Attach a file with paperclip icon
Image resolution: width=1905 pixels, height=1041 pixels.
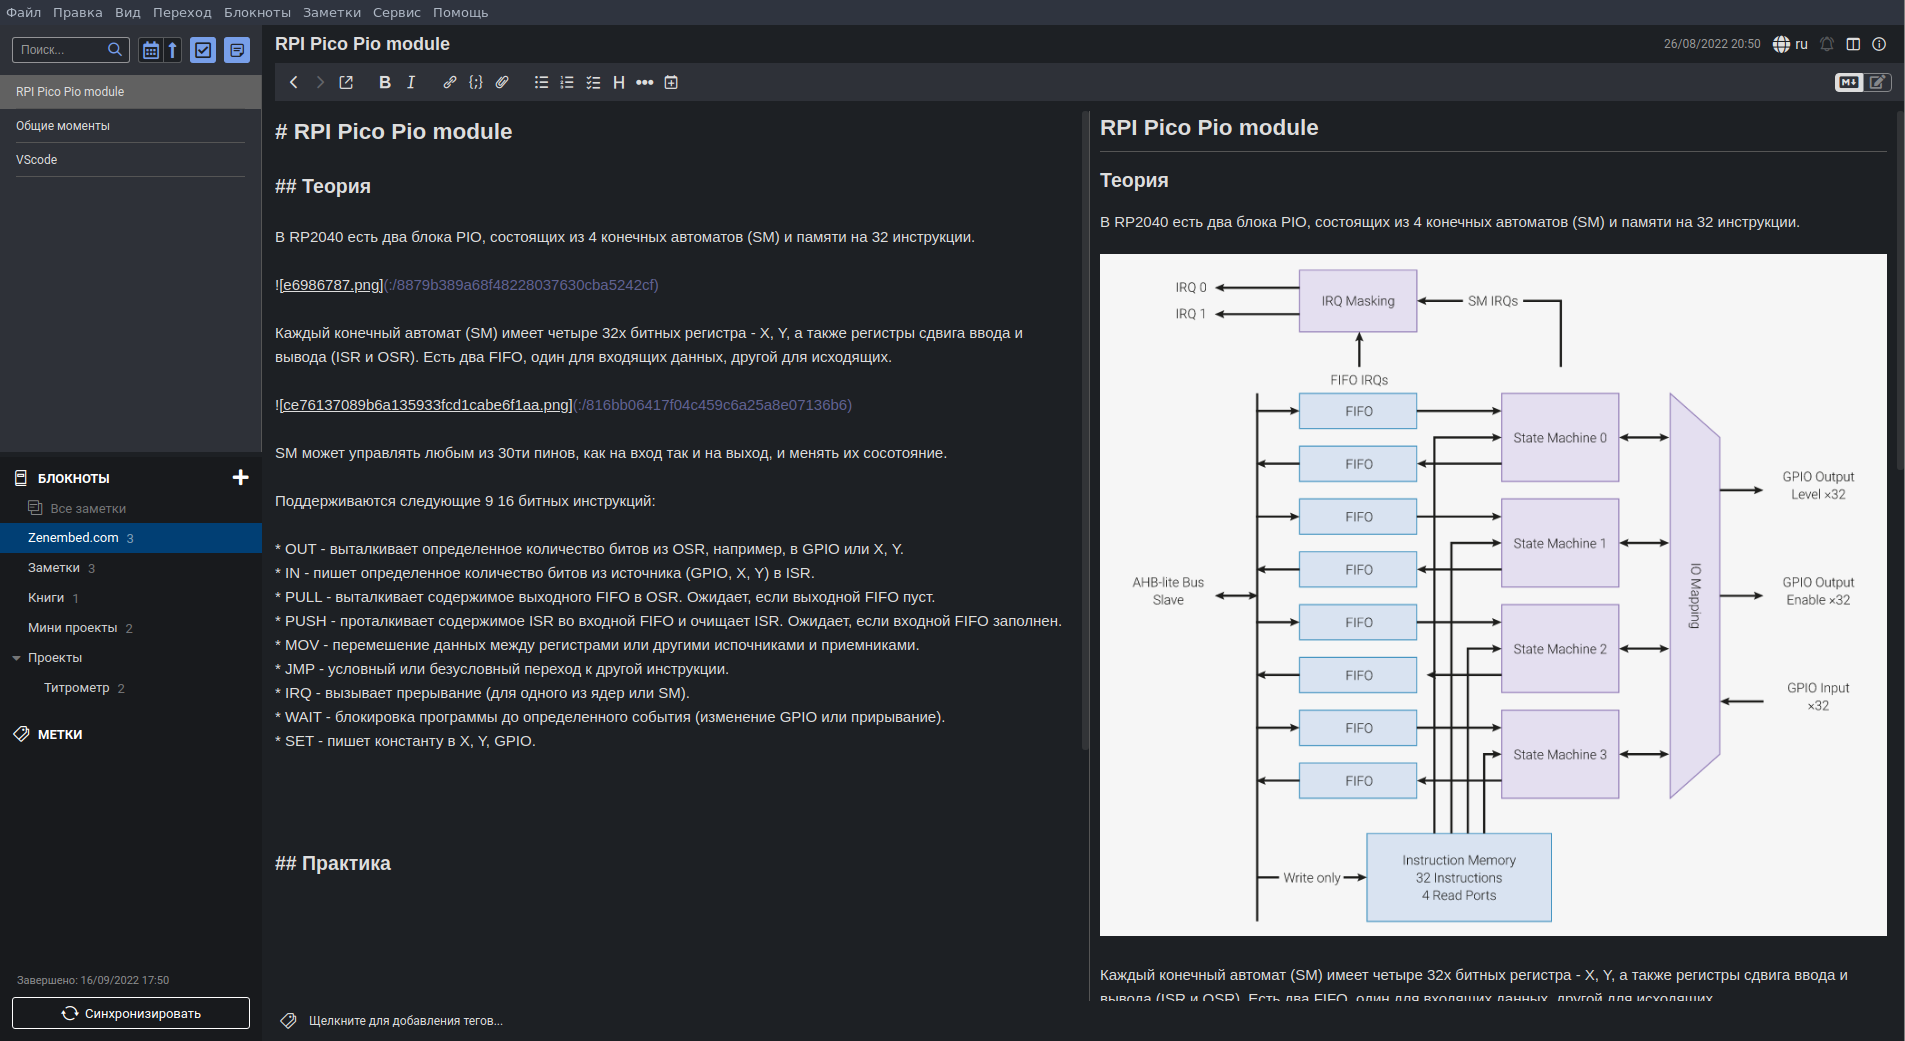point(502,83)
